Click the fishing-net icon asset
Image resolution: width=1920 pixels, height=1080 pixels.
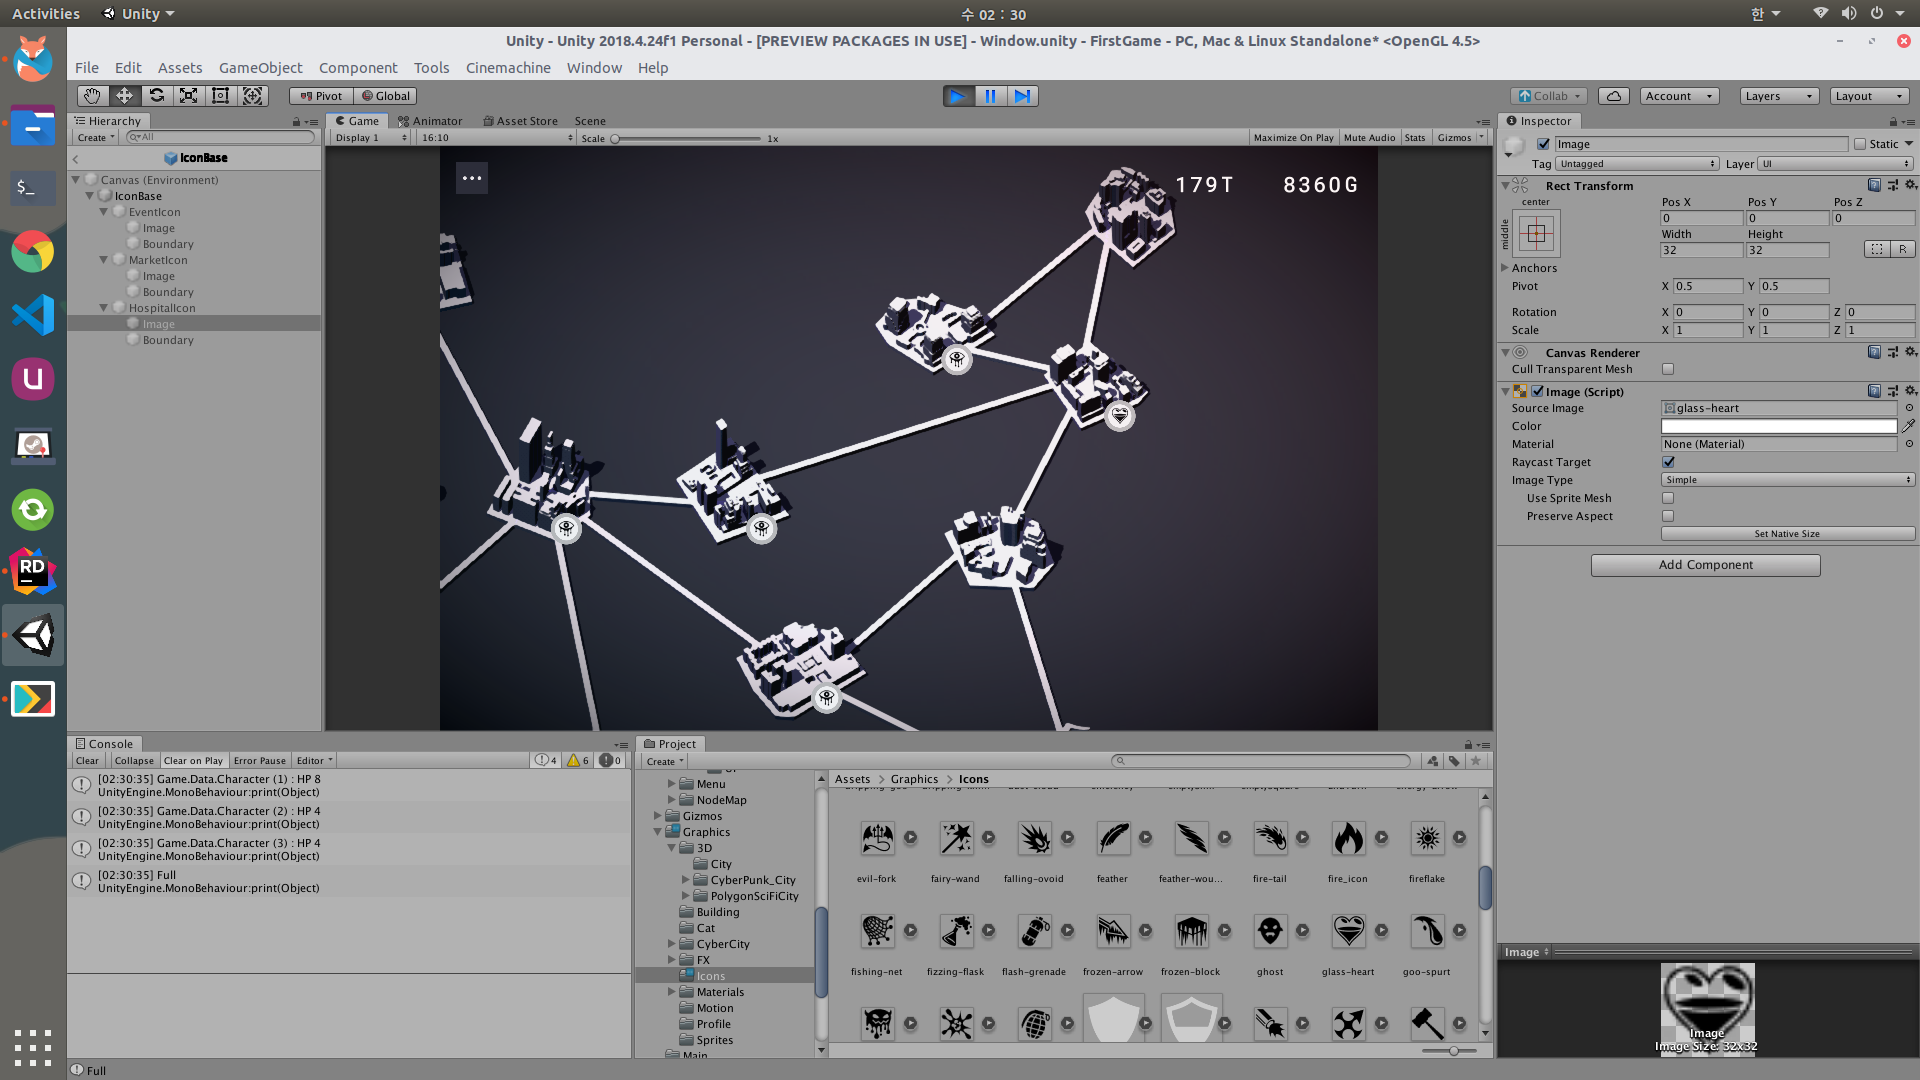877,931
